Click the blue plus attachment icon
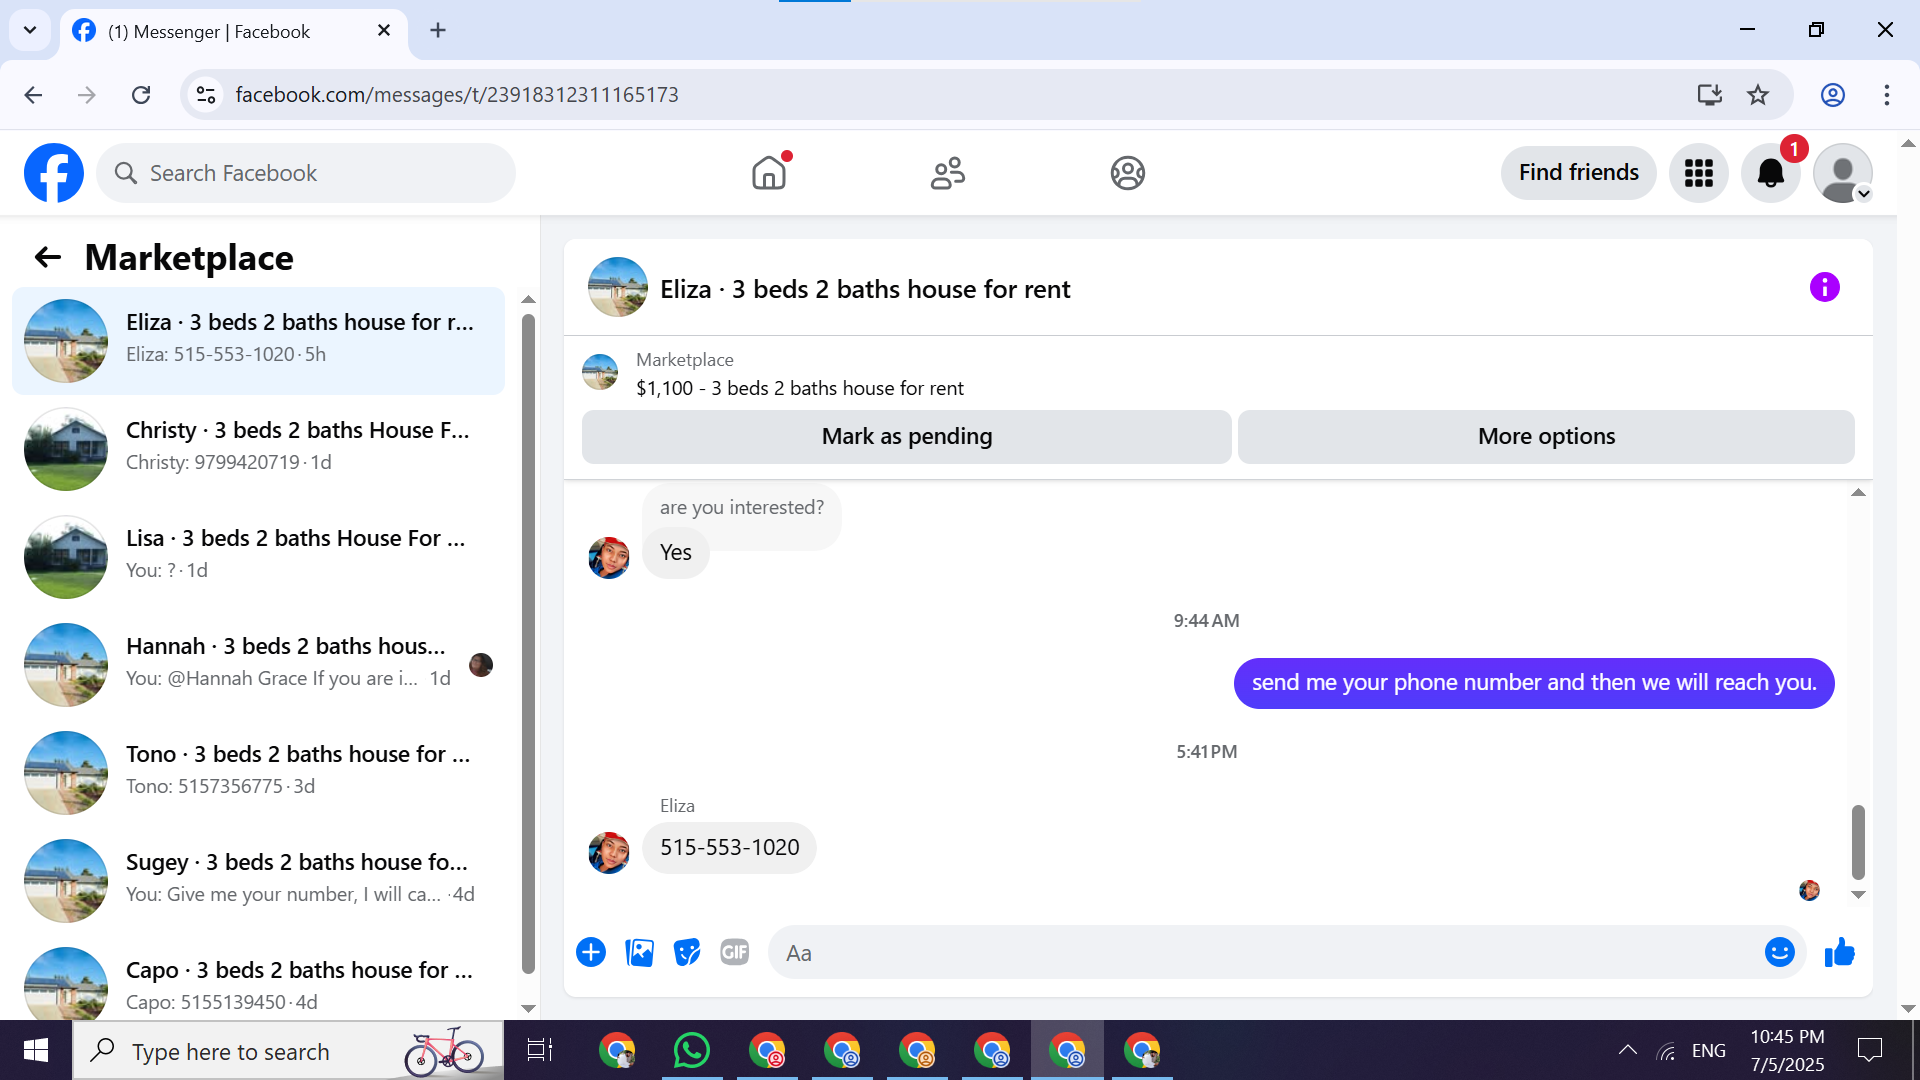 591,952
